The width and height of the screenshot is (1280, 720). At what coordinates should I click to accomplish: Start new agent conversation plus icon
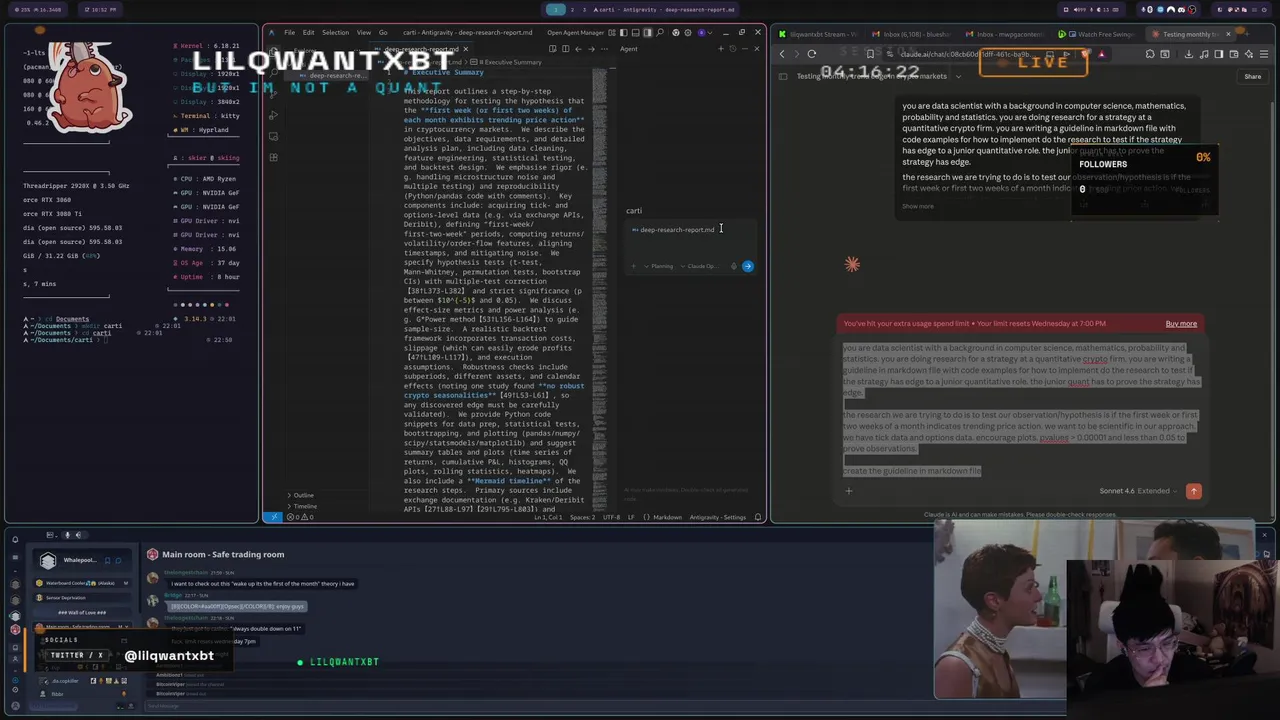pos(721,49)
